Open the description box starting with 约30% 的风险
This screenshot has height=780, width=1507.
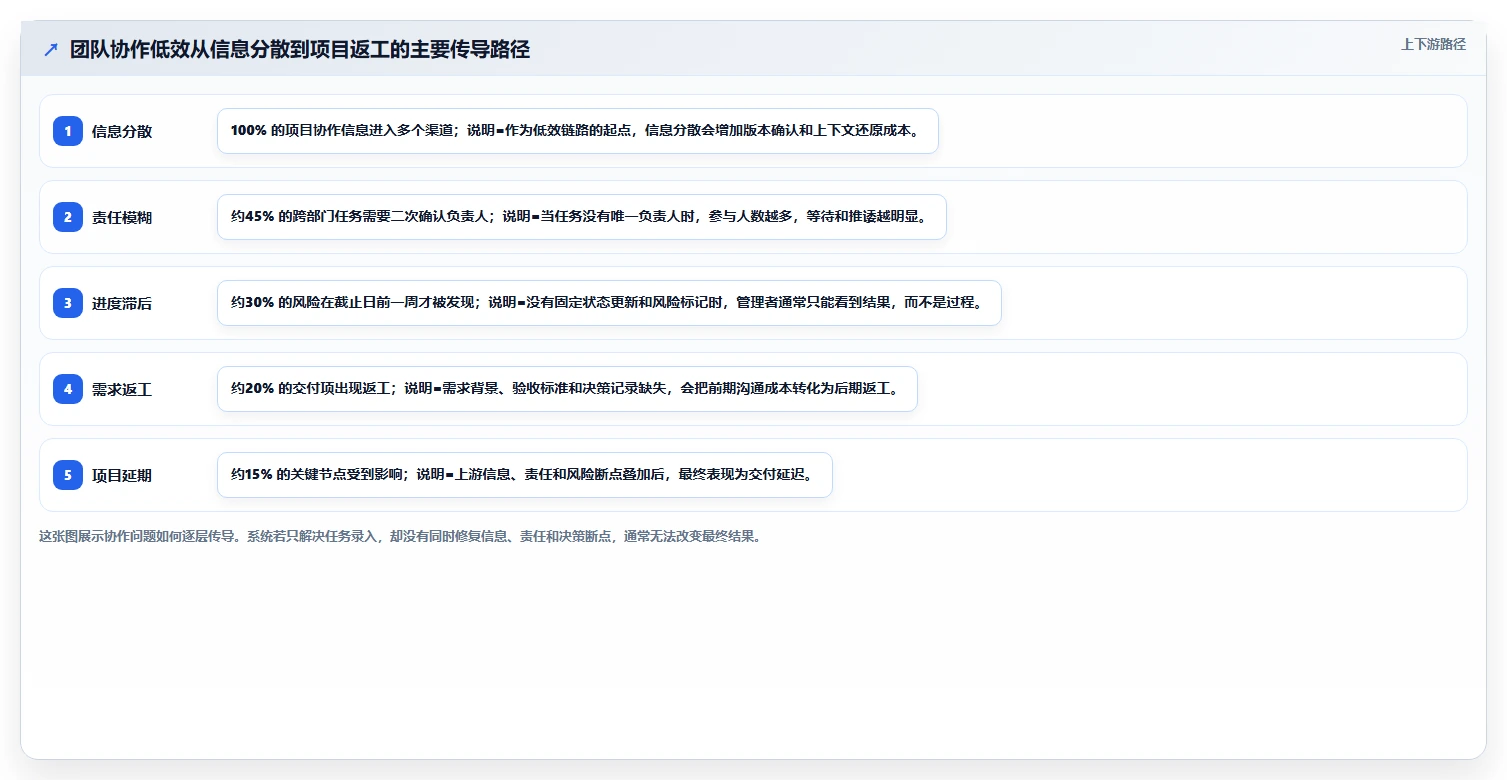(609, 303)
